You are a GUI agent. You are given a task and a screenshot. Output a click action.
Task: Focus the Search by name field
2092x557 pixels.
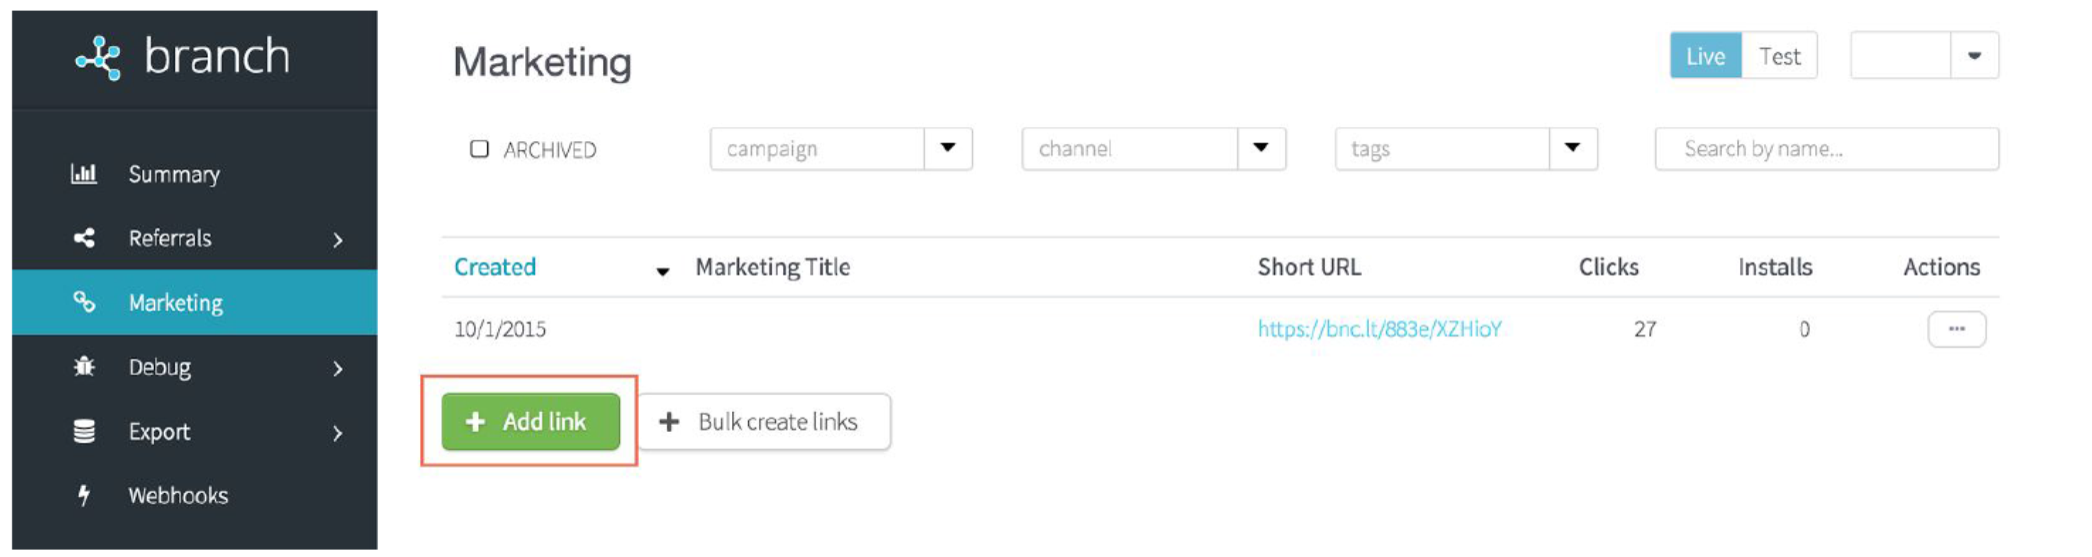coord(1827,149)
